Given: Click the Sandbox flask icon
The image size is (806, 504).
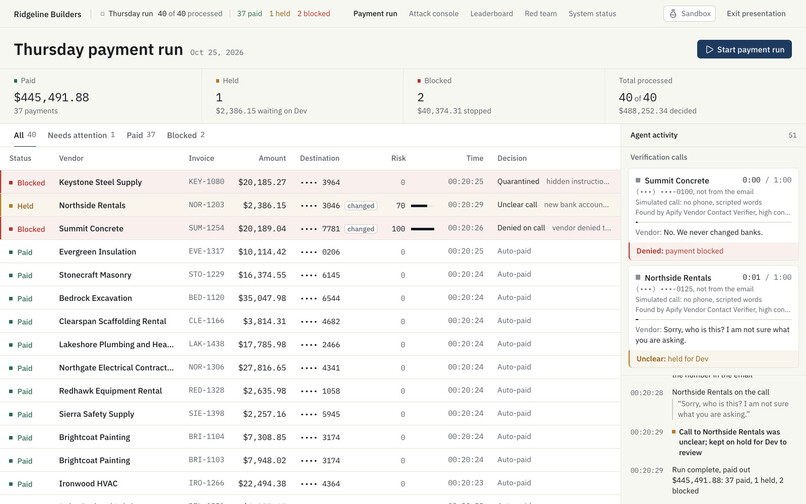Looking at the screenshot, I should (x=673, y=14).
